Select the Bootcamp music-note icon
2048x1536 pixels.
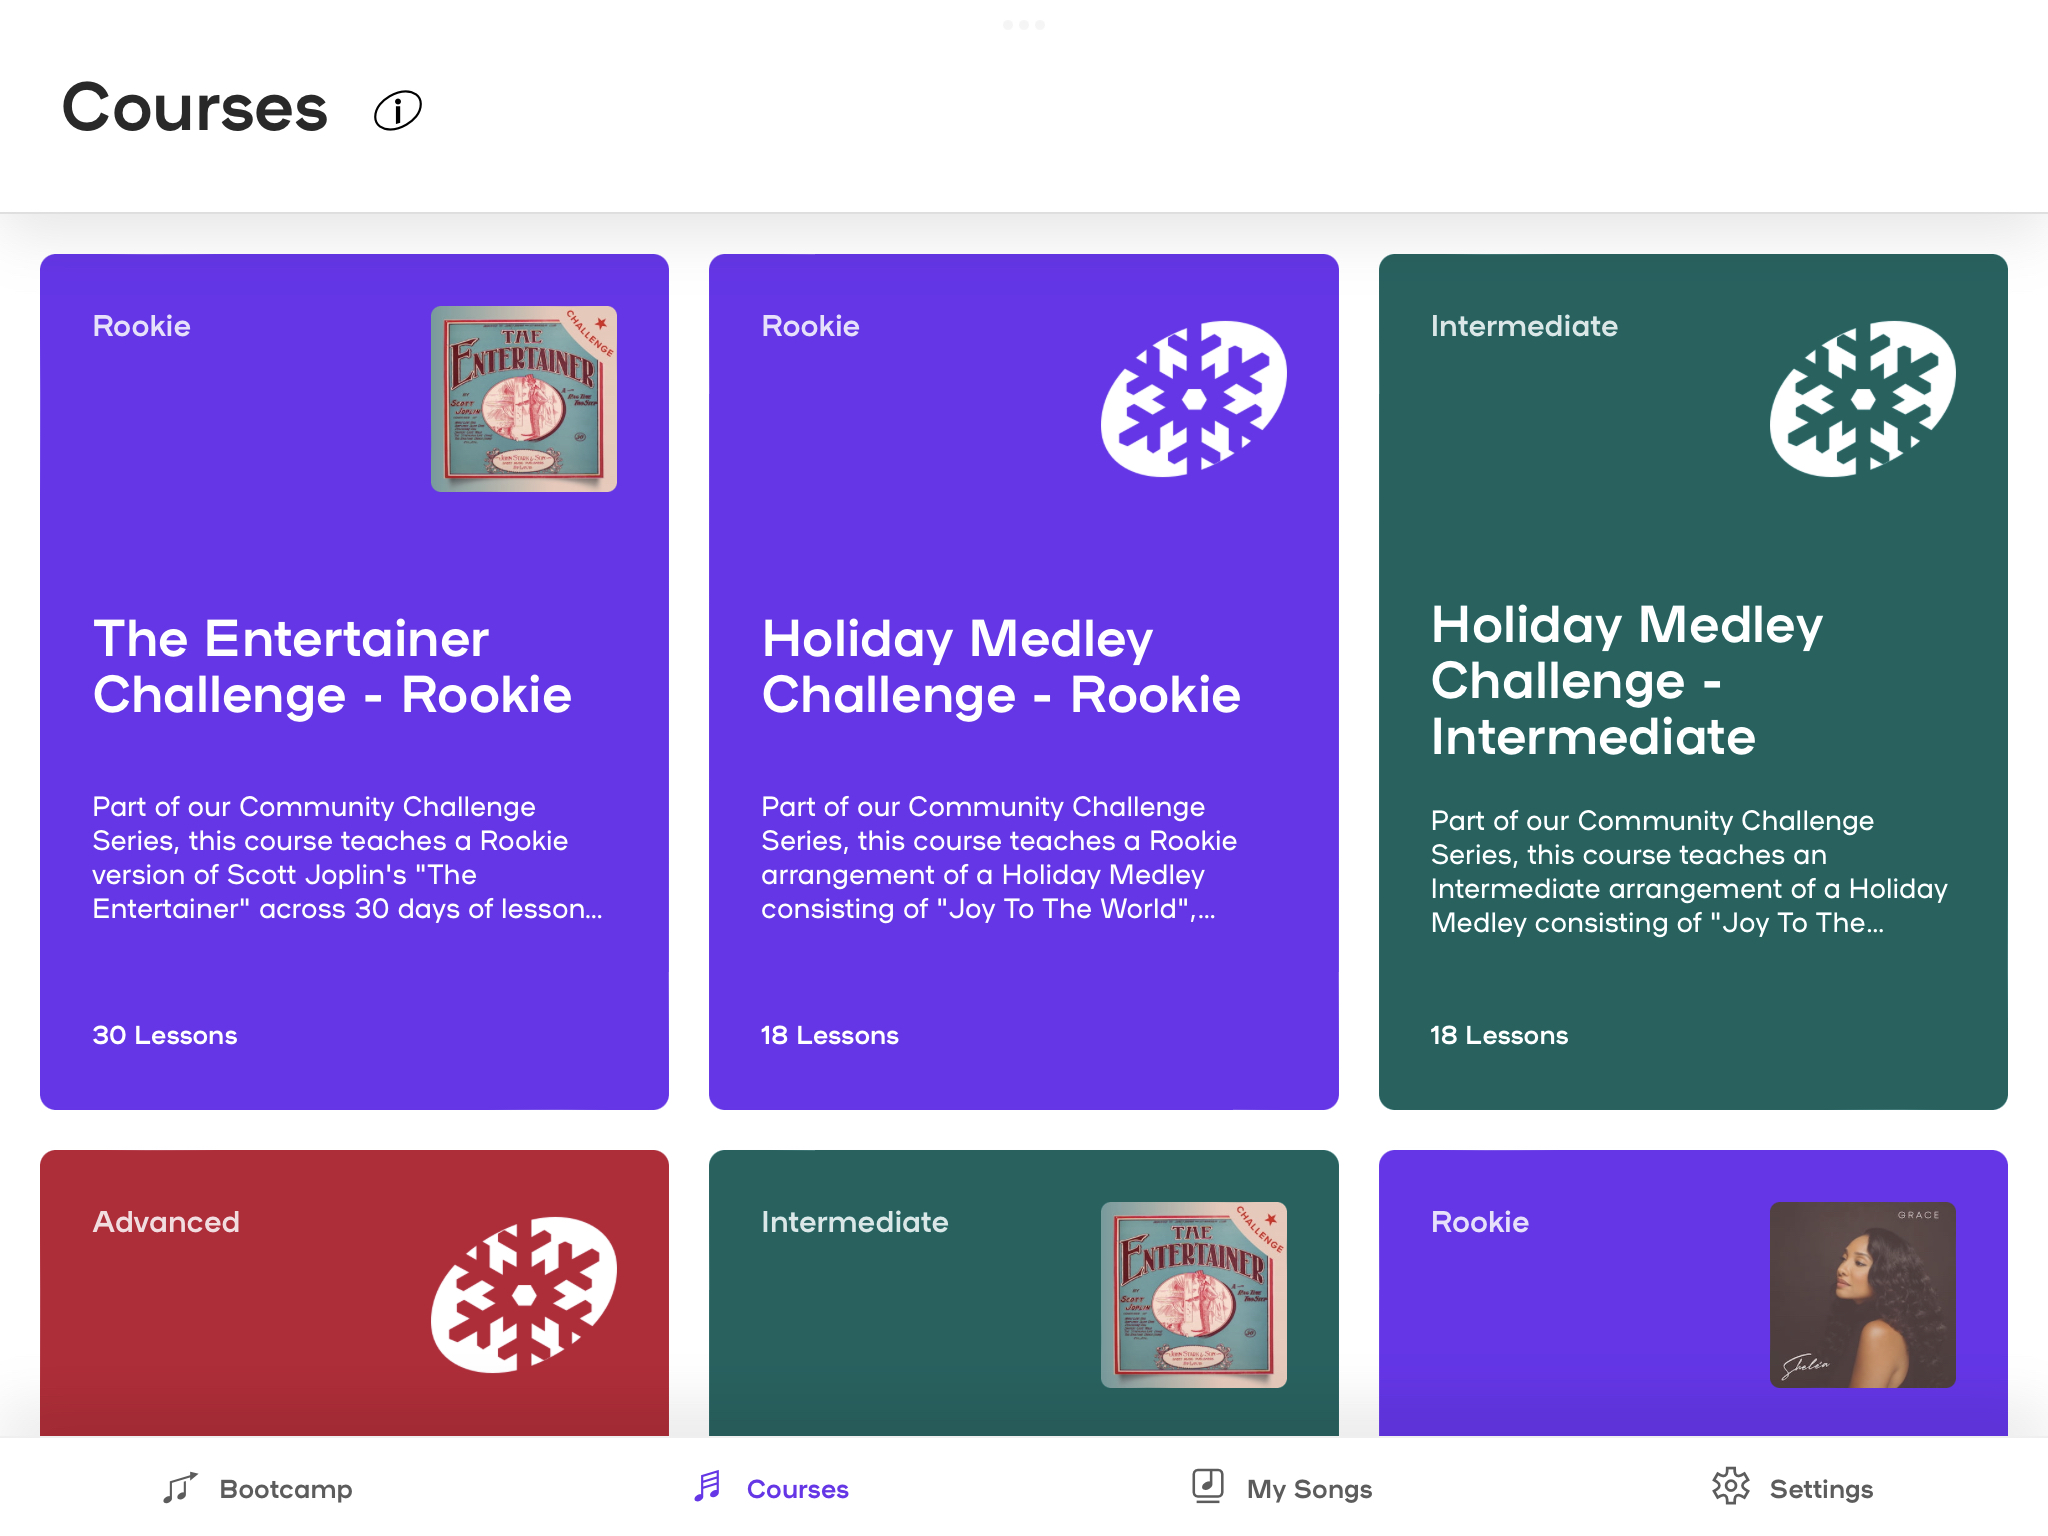tap(177, 1488)
